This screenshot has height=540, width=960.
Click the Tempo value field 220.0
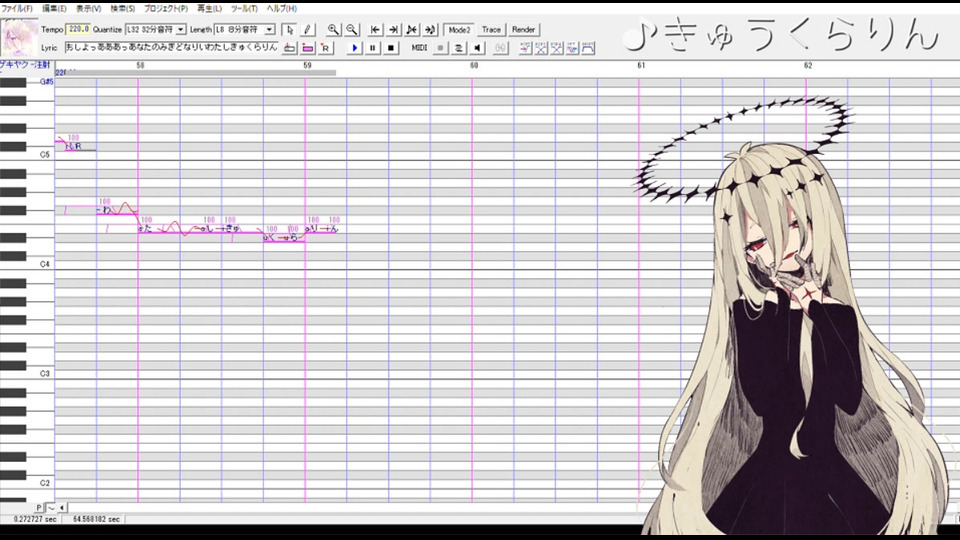[78, 29]
